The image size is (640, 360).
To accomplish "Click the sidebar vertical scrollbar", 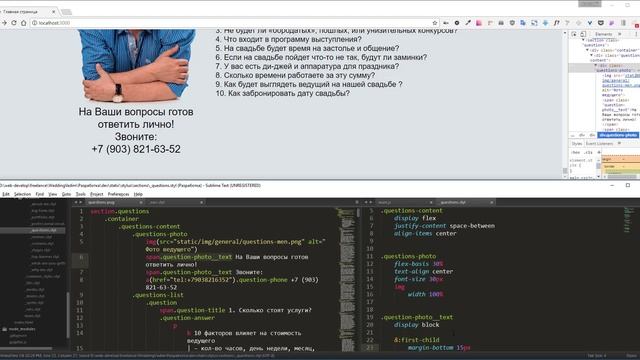I will point(68,314).
